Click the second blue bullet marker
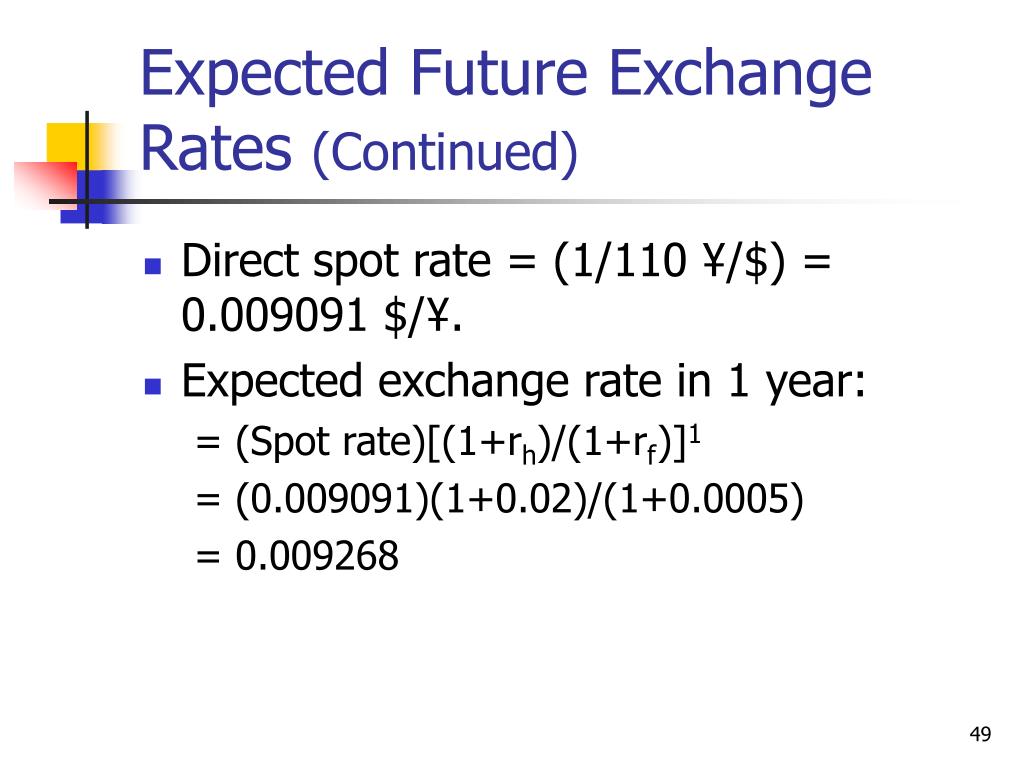The width and height of the screenshot is (1024, 768). click(153, 387)
